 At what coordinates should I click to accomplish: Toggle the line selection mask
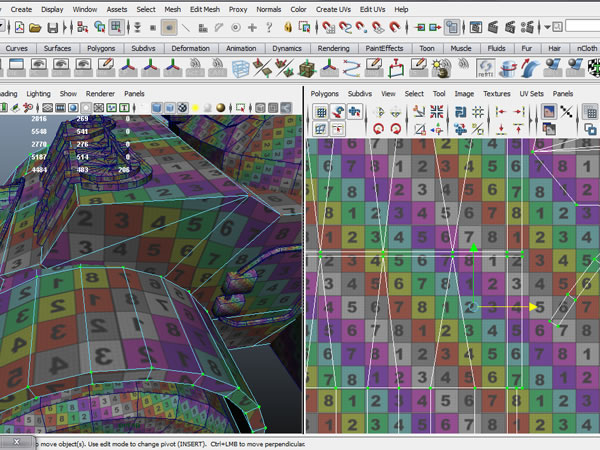coord(186,28)
